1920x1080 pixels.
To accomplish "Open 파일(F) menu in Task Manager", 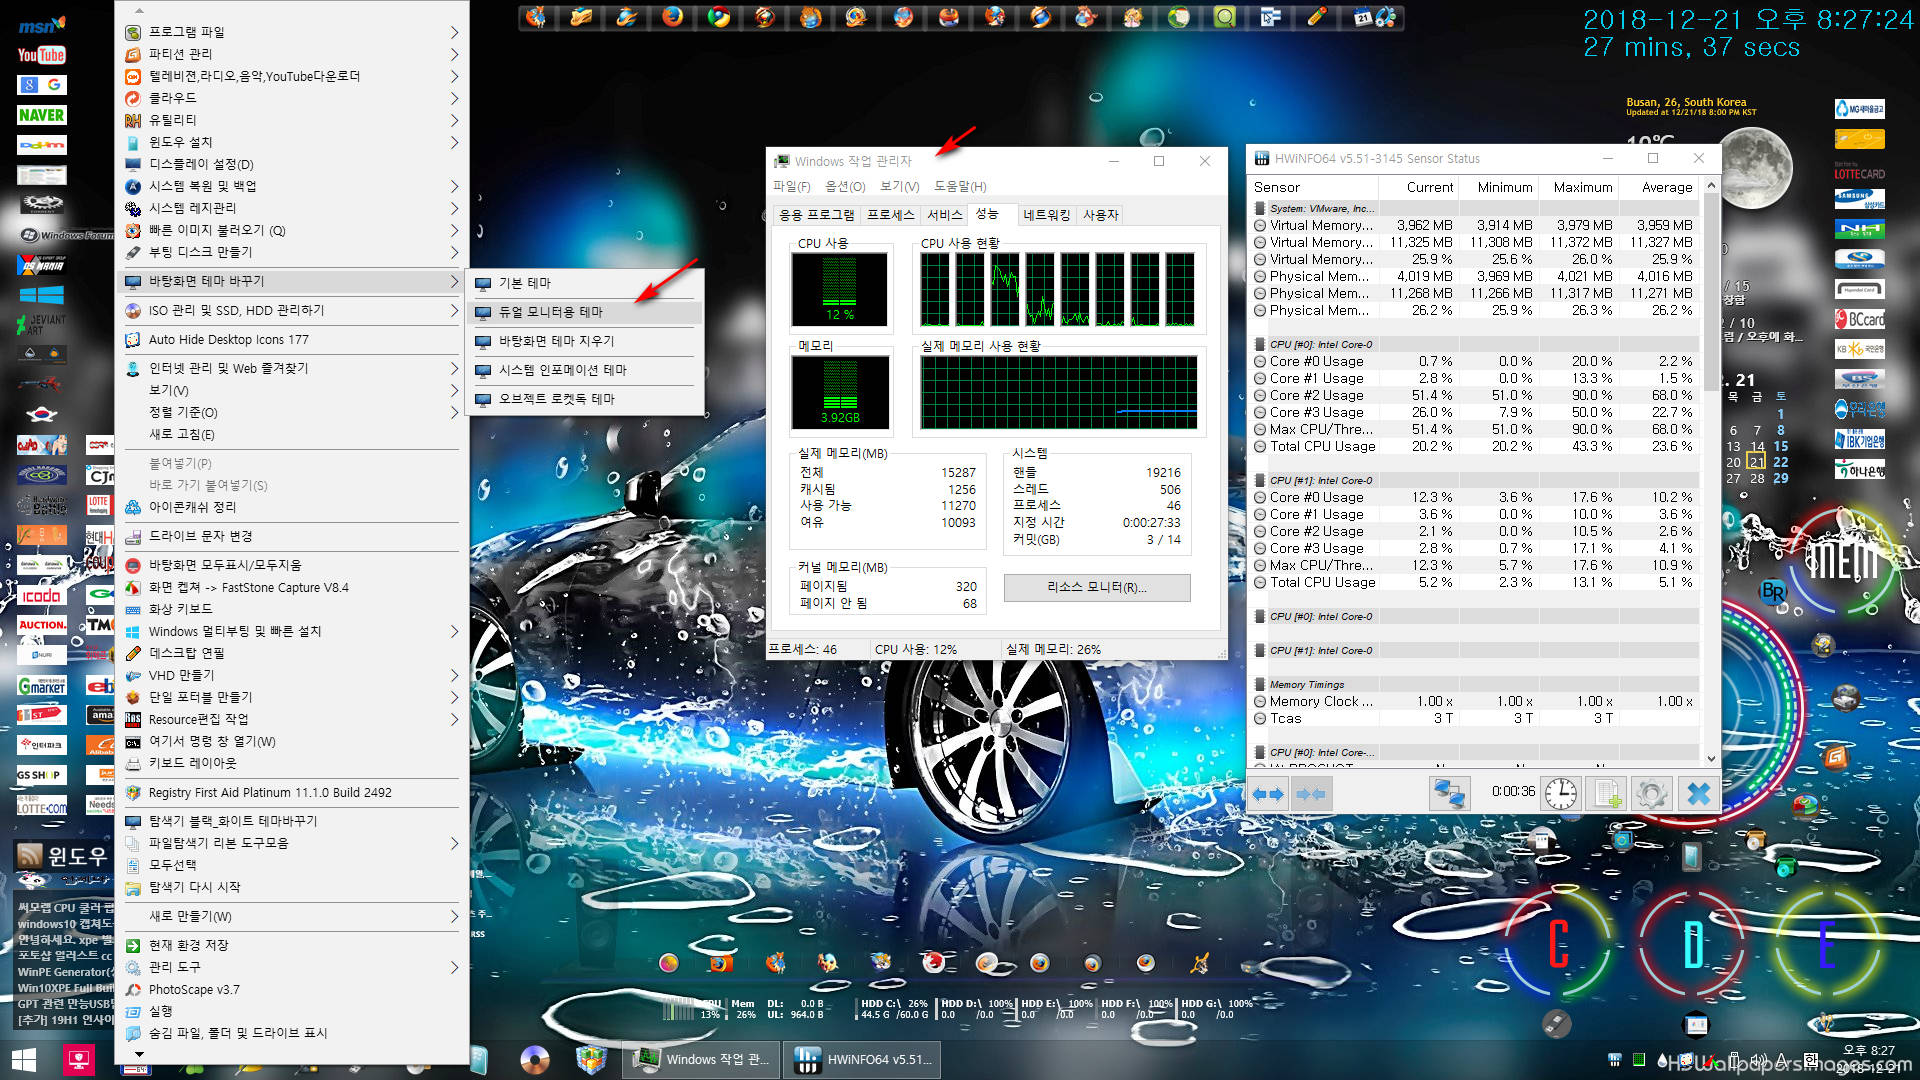I will coord(791,187).
